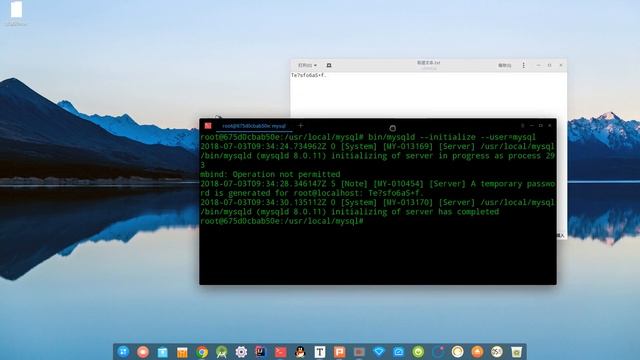Click the yellow ring icon in dock
This screenshot has width=640, height=360.
tap(457, 352)
